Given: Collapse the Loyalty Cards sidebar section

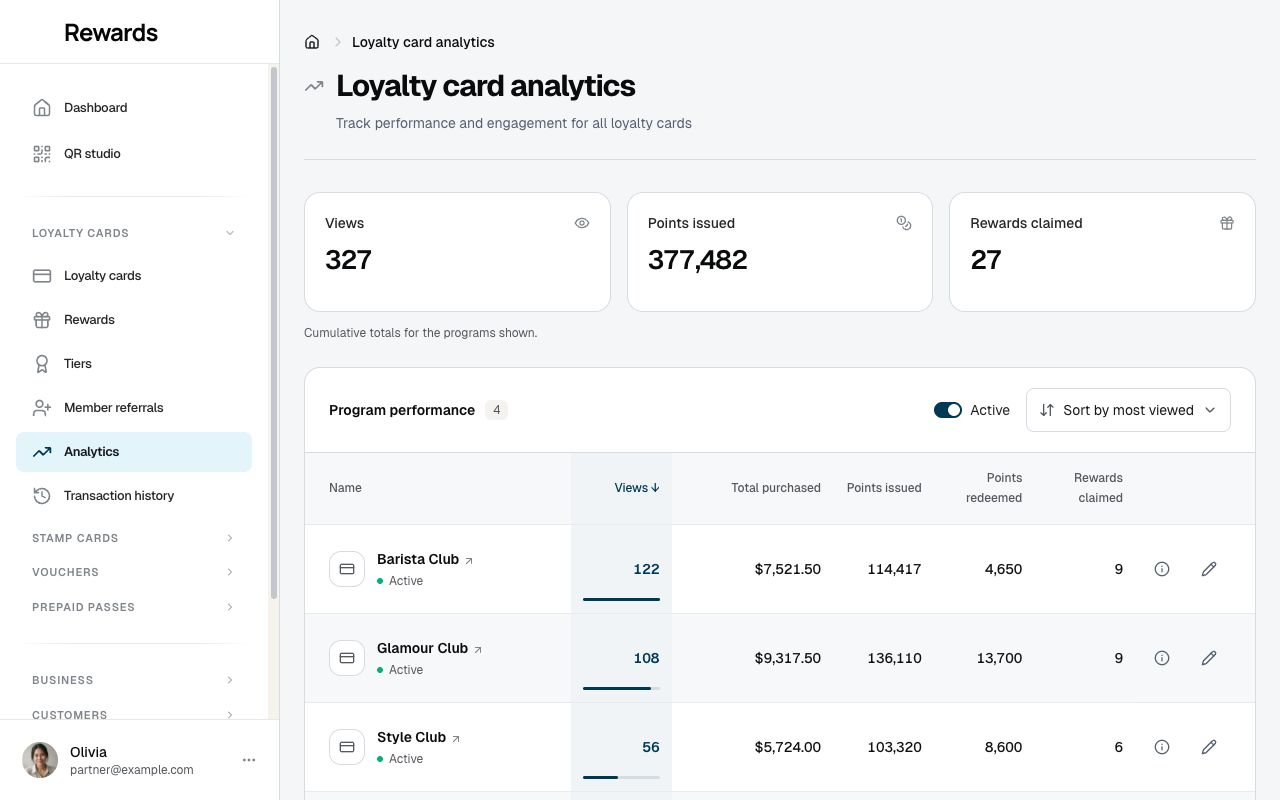Looking at the screenshot, I should coord(134,233).
